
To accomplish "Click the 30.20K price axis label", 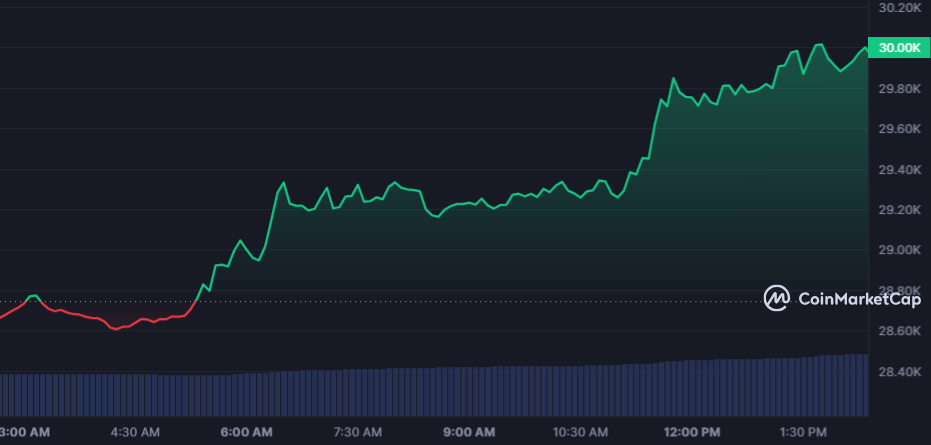I will coord(898,8).
